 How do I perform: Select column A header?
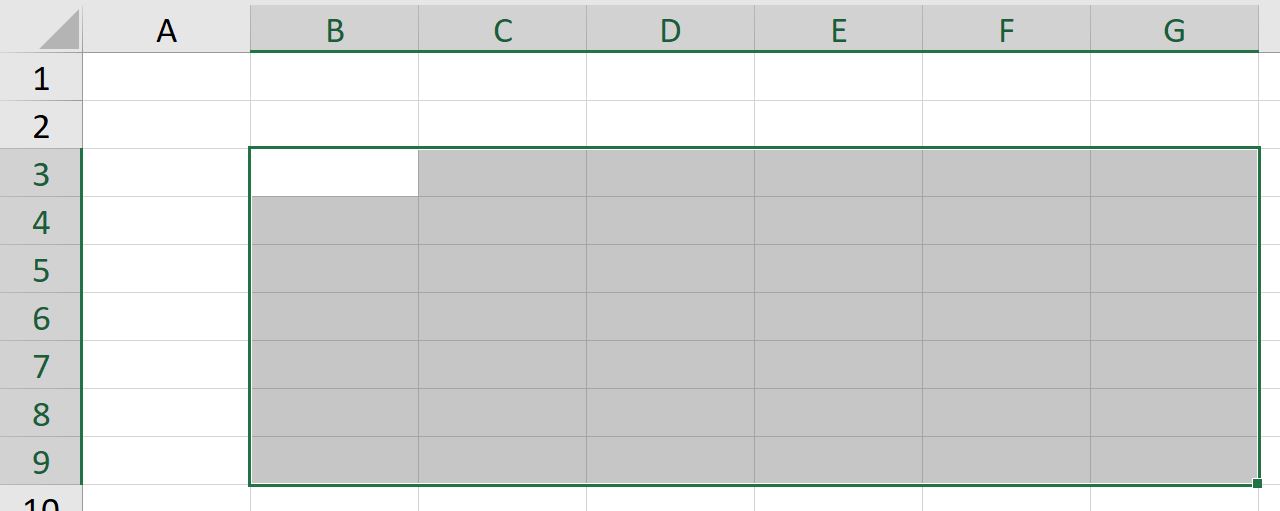166,31
